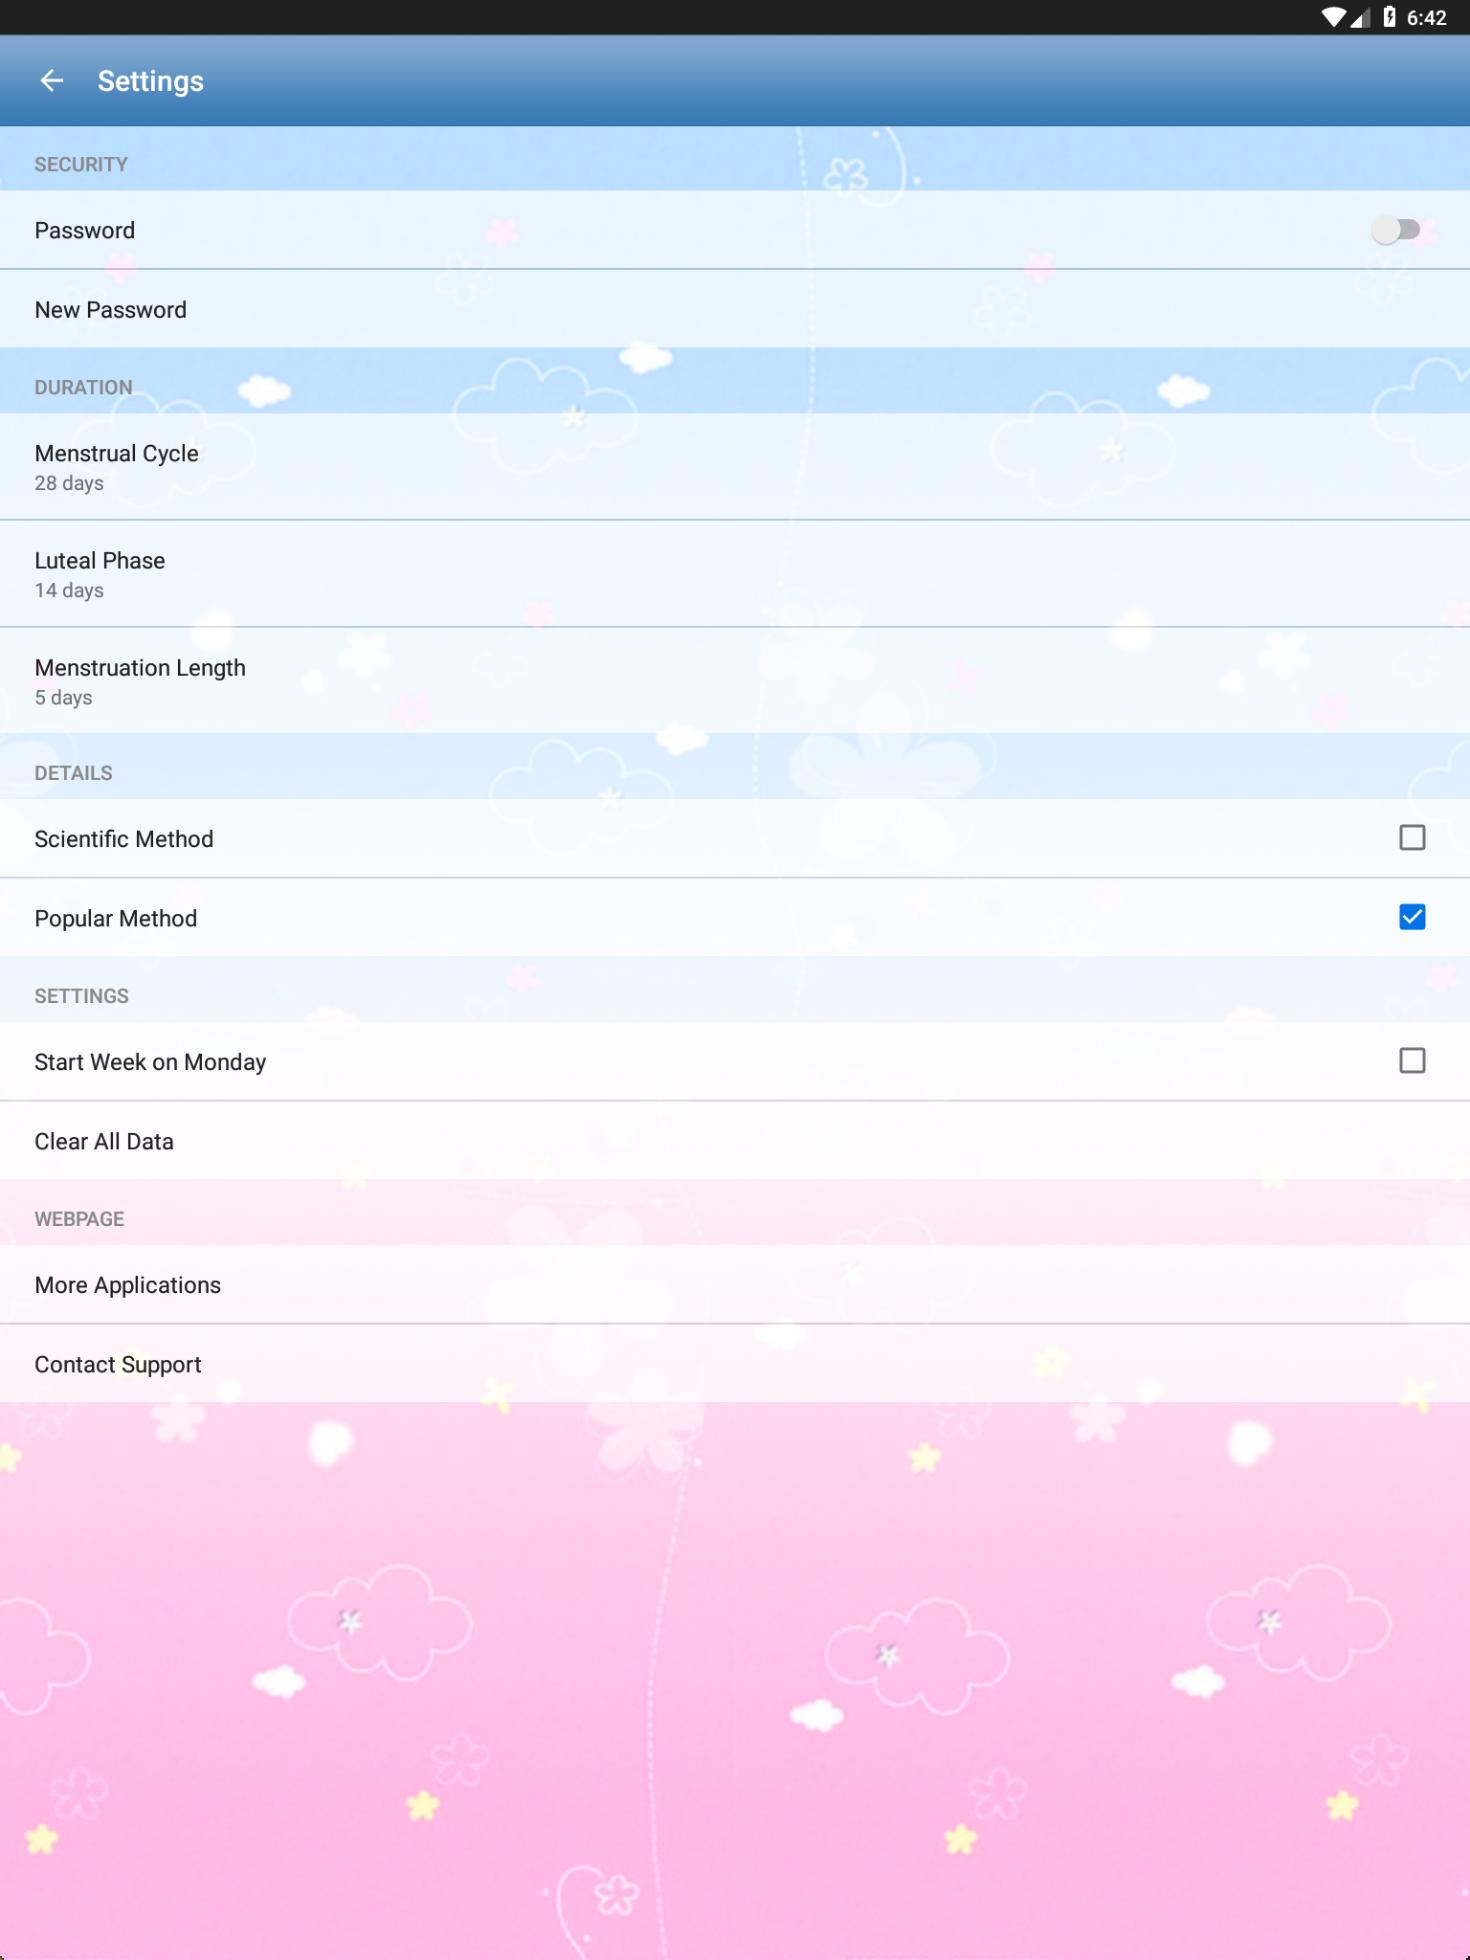The width and height of the screenshot is (1470, 1960).
Task: Select the WEBPAGE section header
Action: click(x=79, y=1219)
